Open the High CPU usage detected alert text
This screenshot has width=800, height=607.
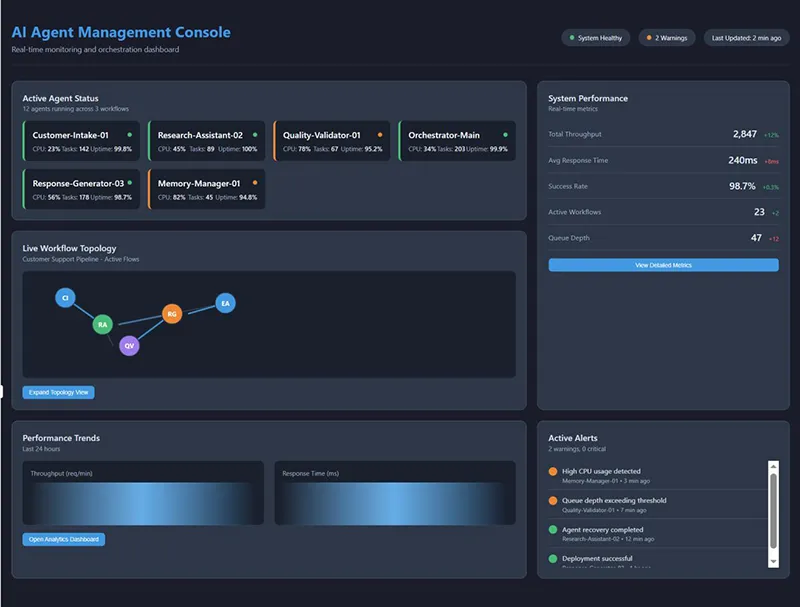(601, 471)
